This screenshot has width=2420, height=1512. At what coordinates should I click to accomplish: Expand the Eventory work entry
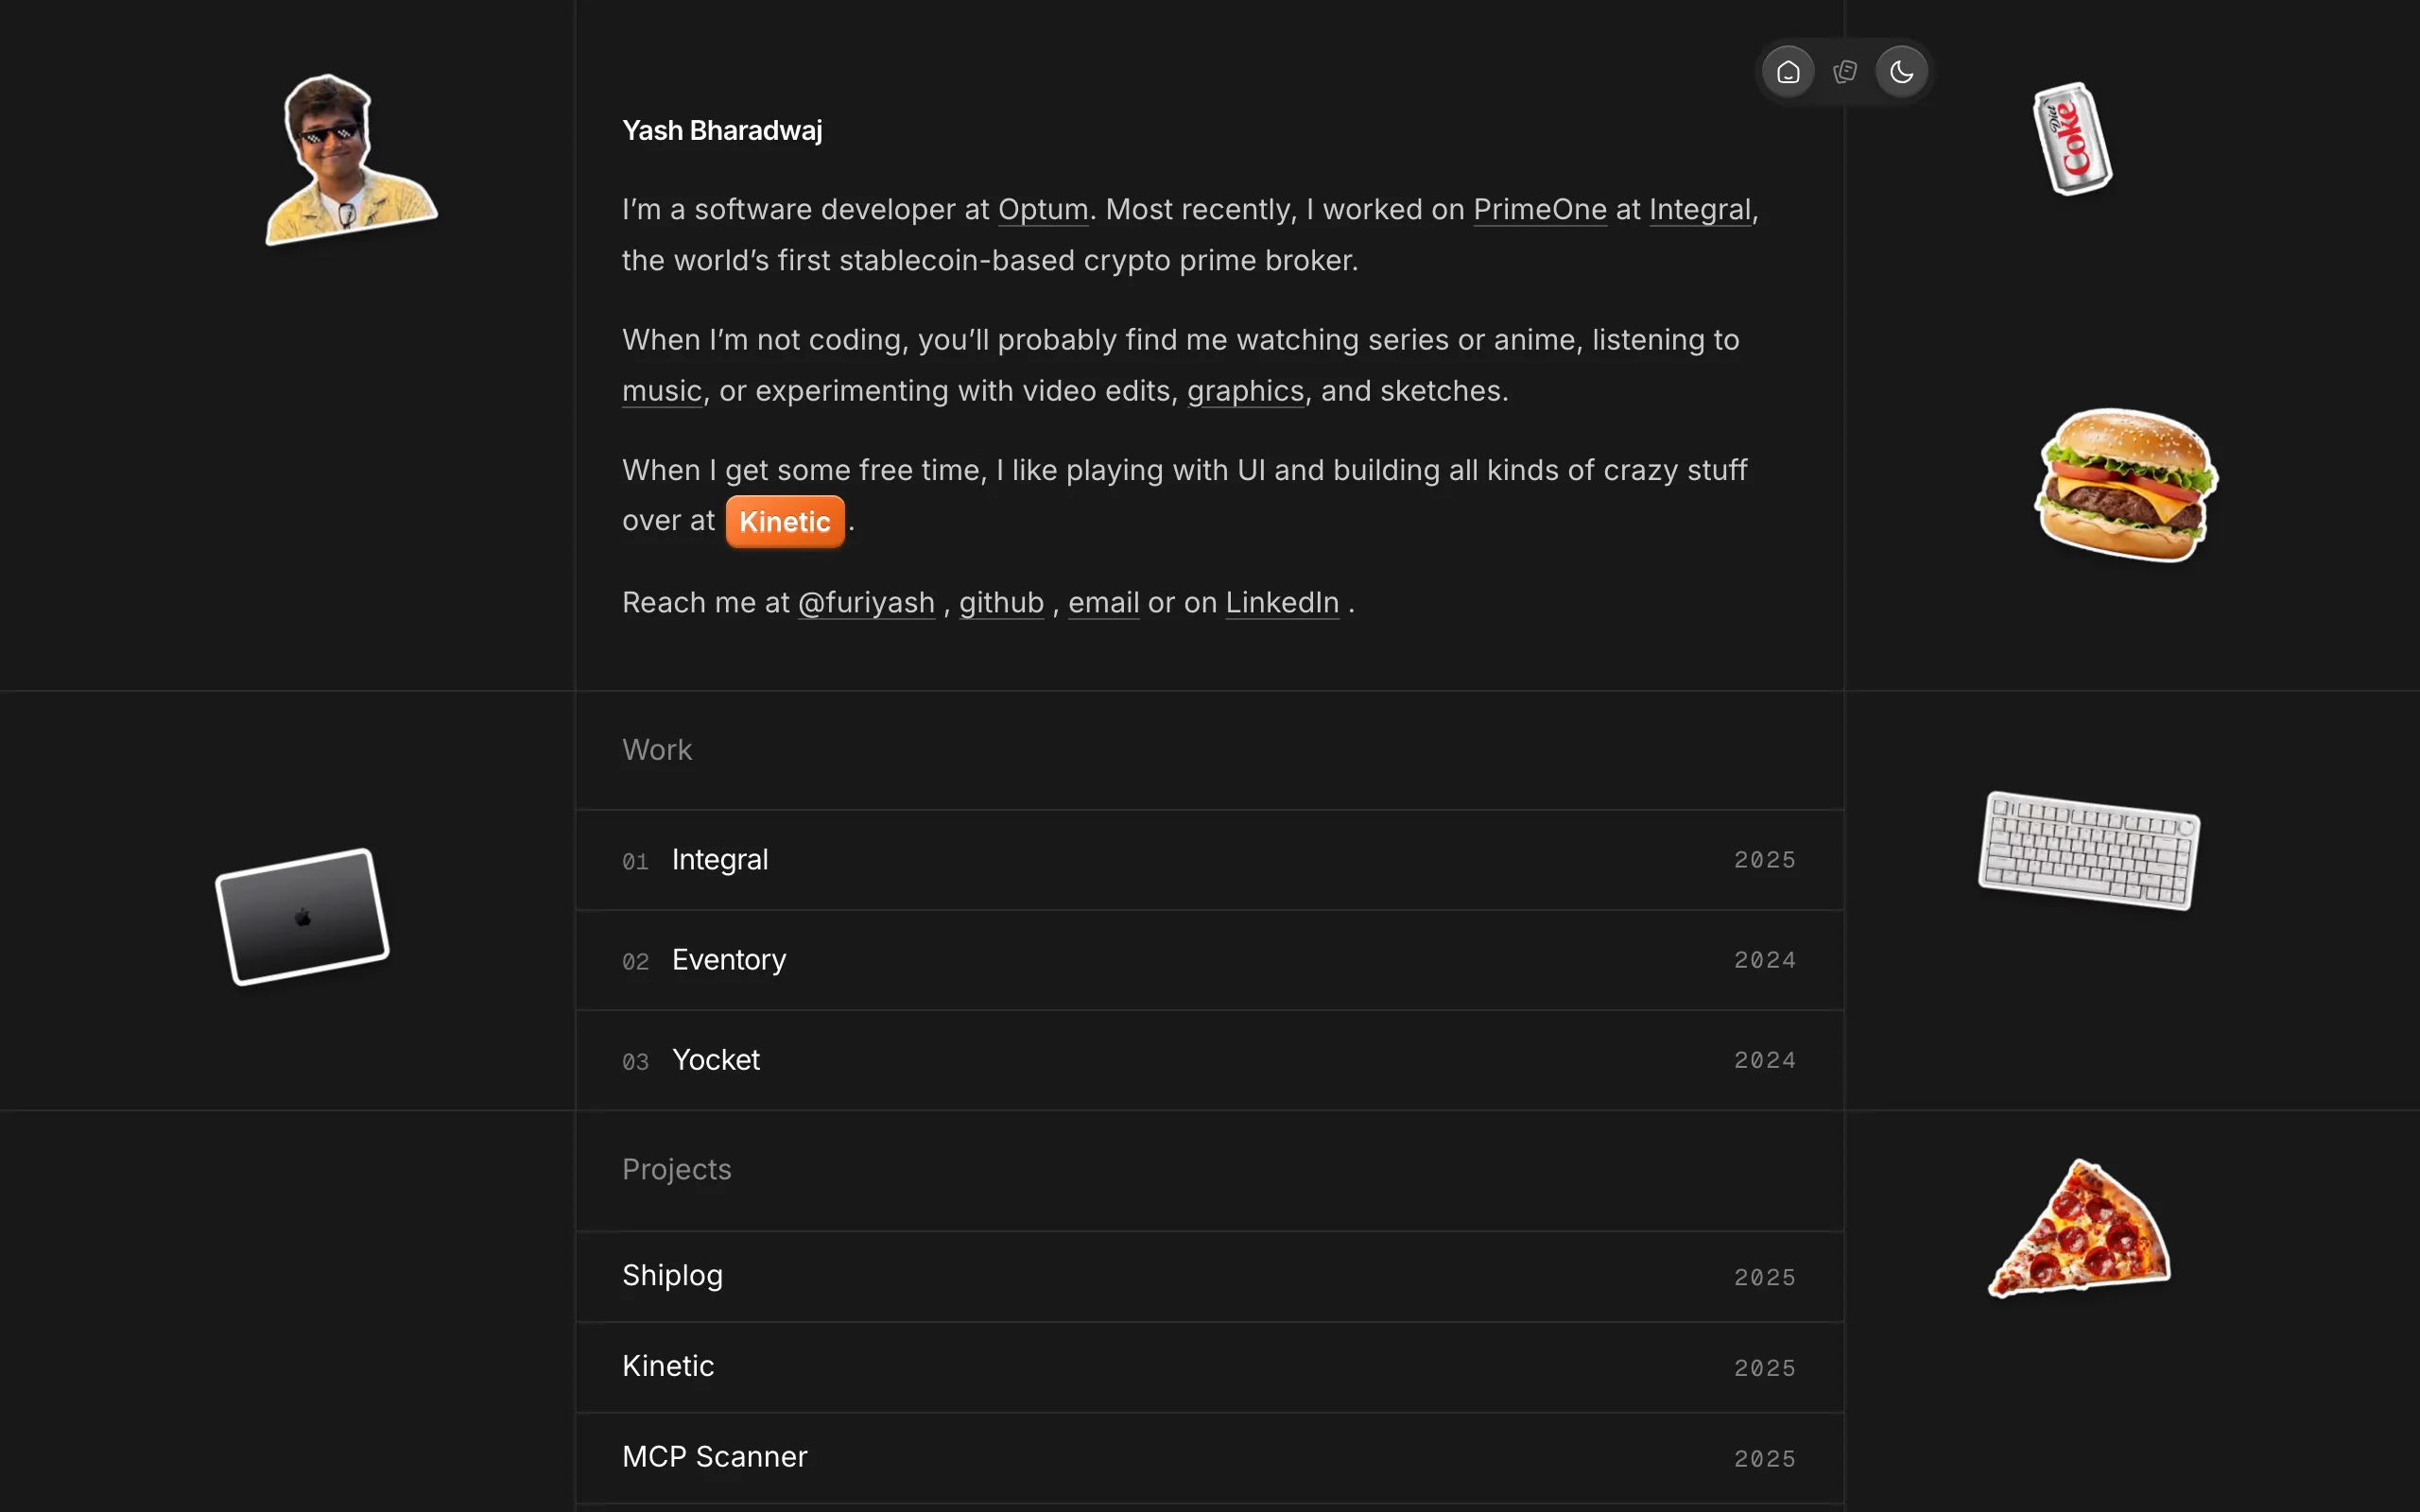[x=1209, y=960]
